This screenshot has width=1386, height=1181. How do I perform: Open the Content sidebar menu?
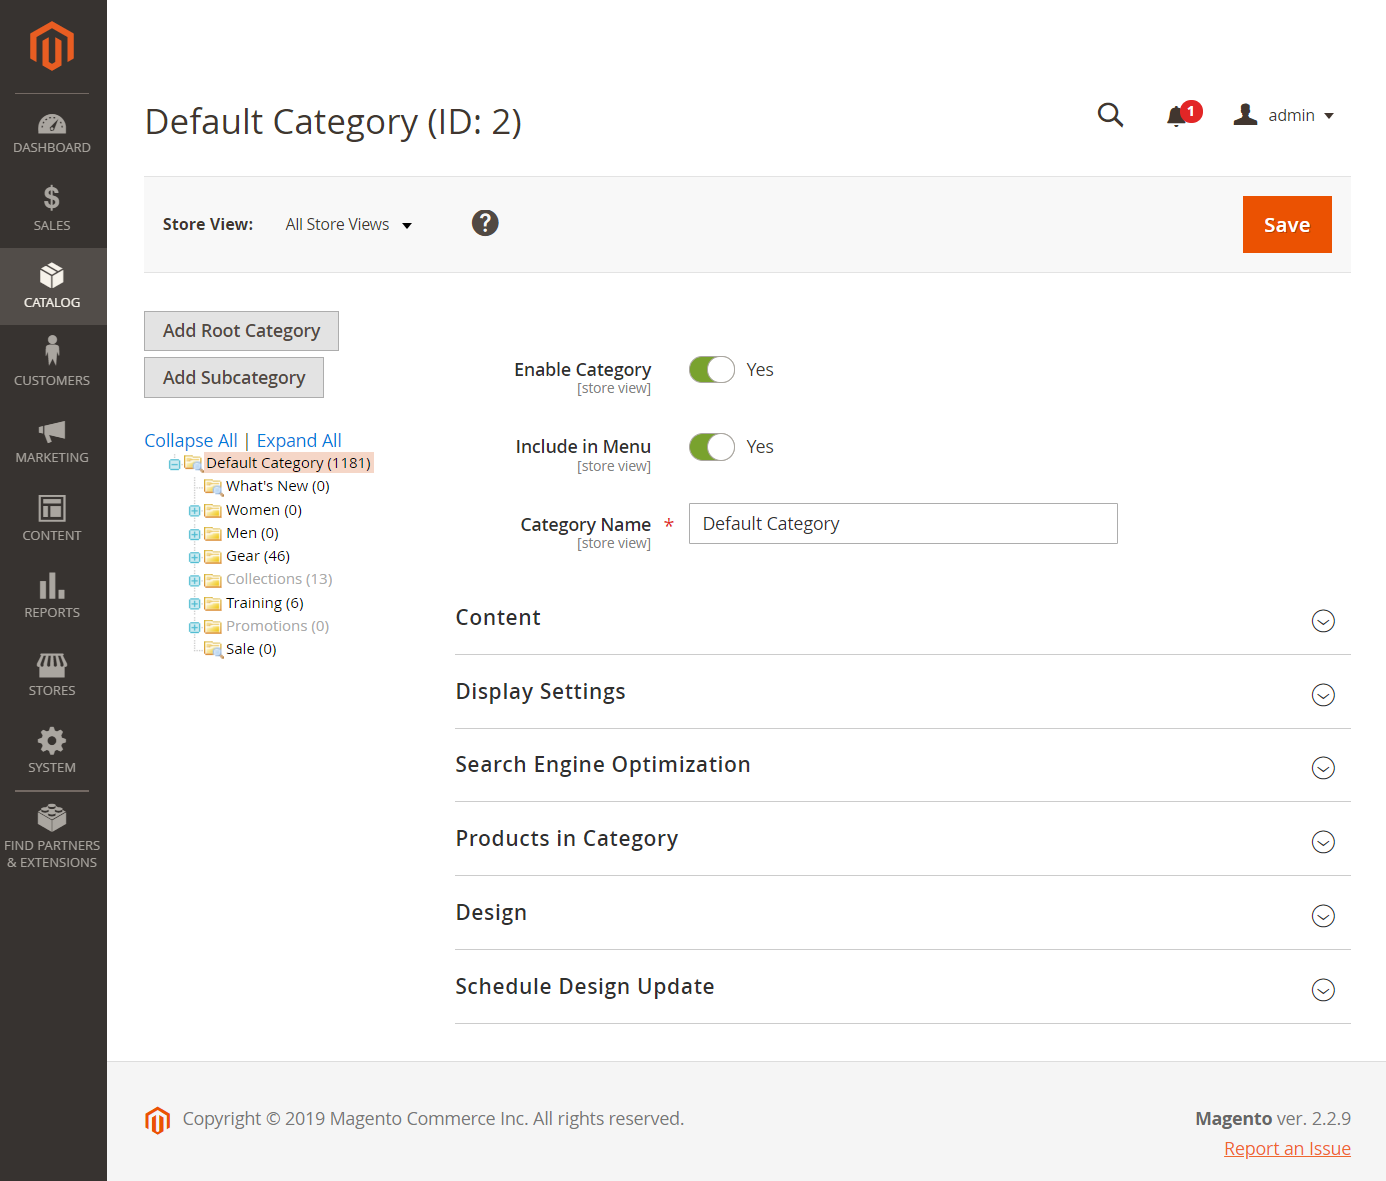click(52, 518)
